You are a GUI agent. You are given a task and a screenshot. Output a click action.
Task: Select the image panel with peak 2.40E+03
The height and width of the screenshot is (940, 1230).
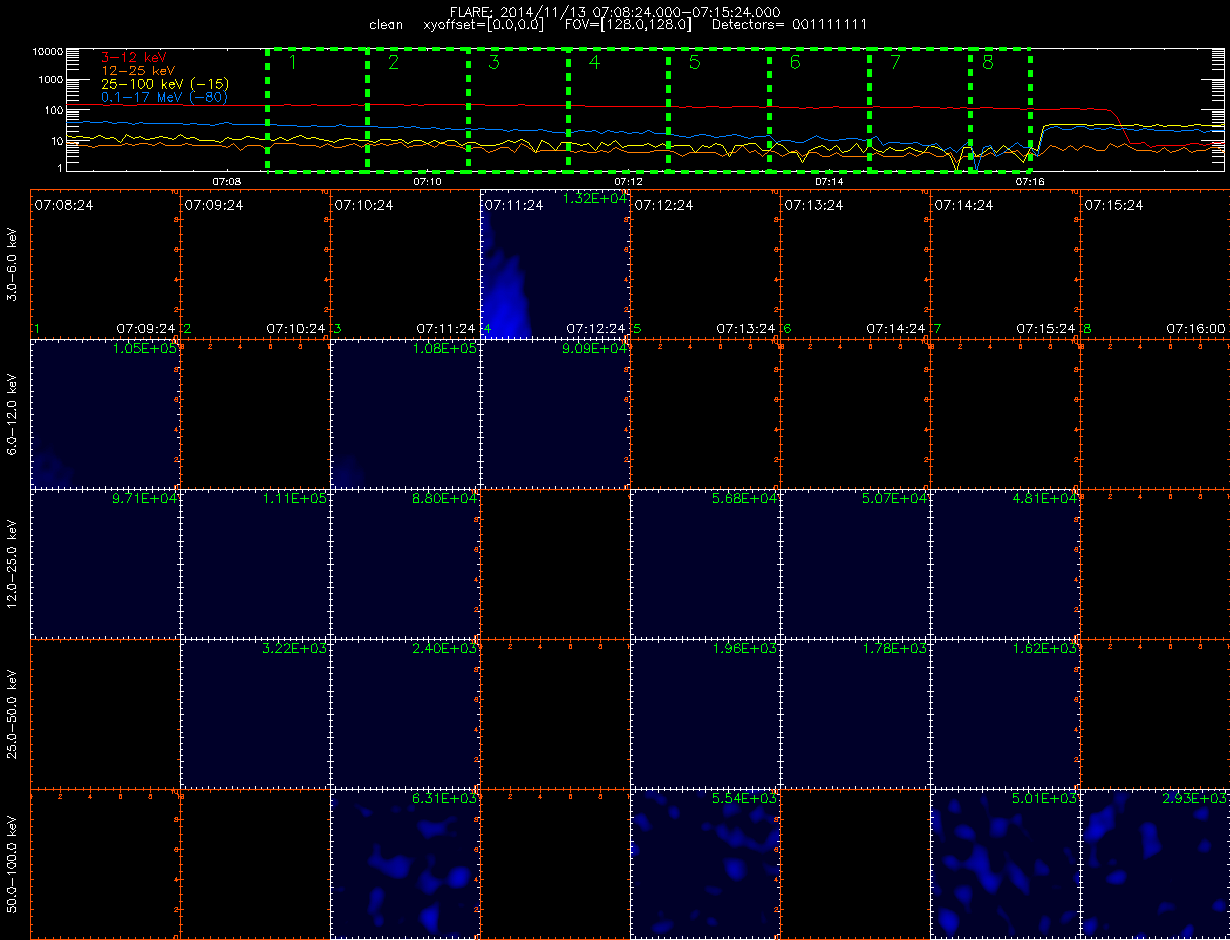(x=405, y=714)
